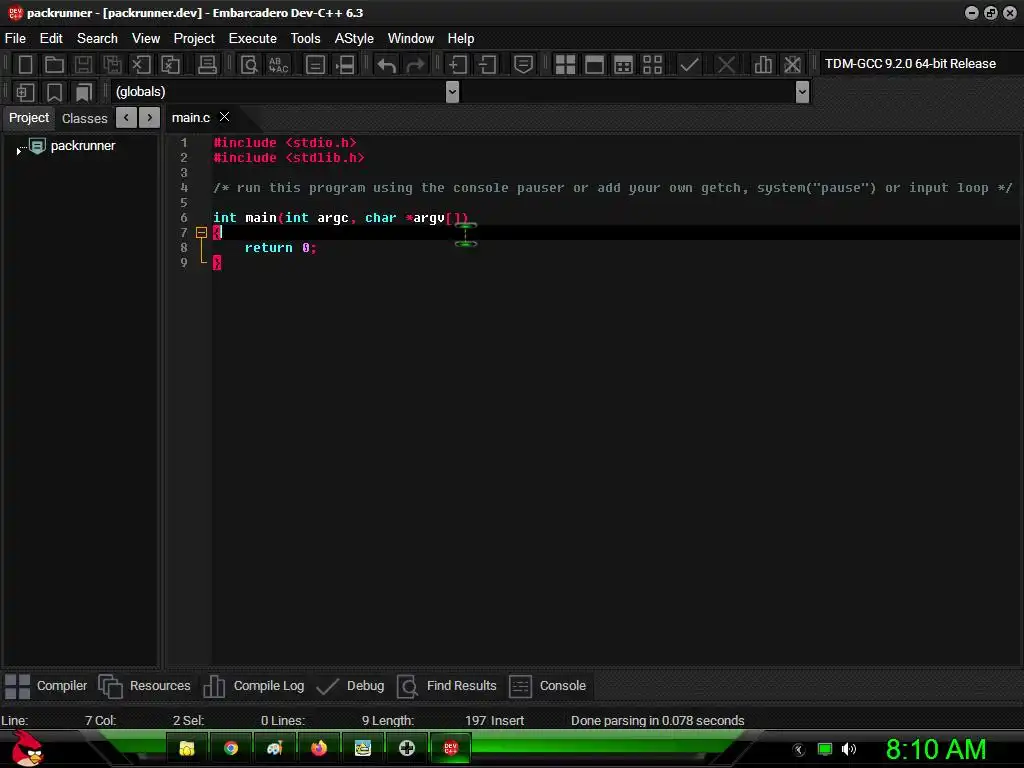Open the Search menu
The image size is (1024, 768).
pos(97,39)
